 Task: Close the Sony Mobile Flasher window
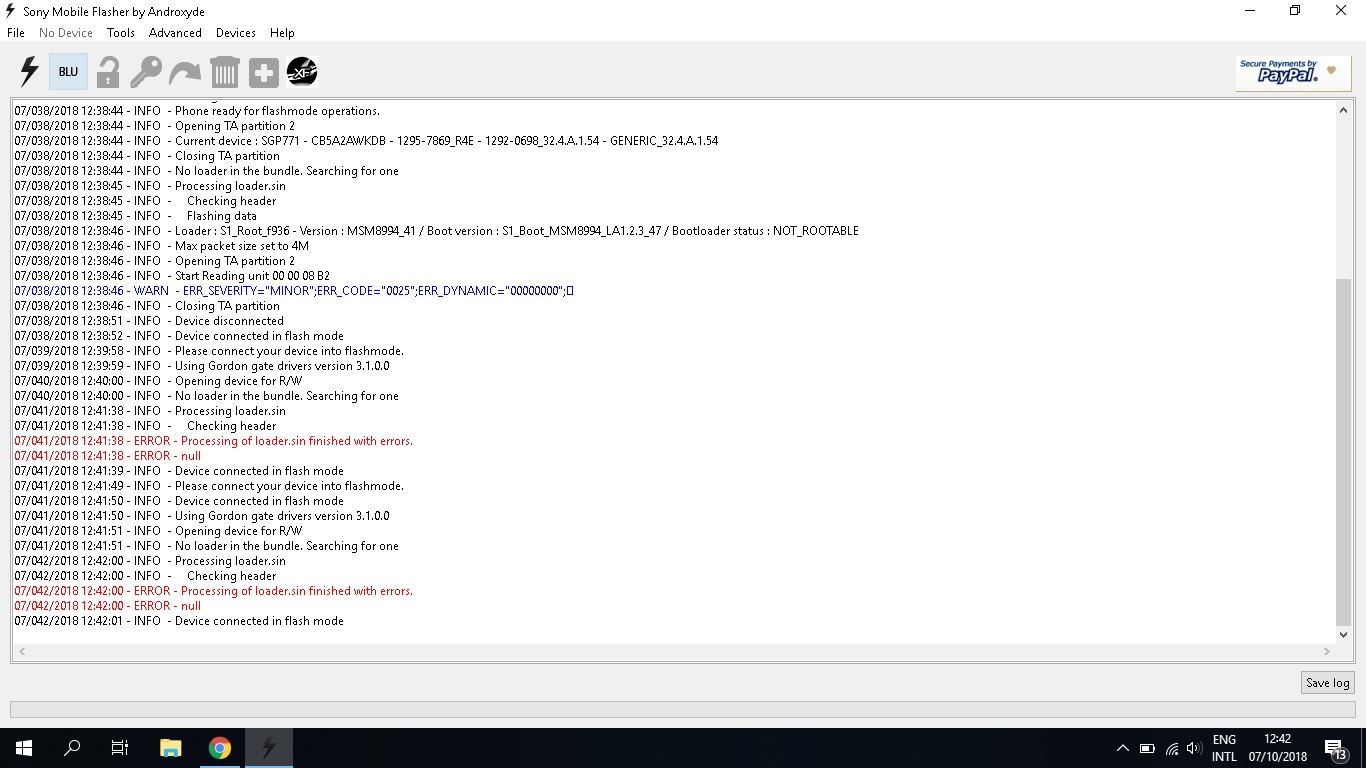[x=1342, y=11]
